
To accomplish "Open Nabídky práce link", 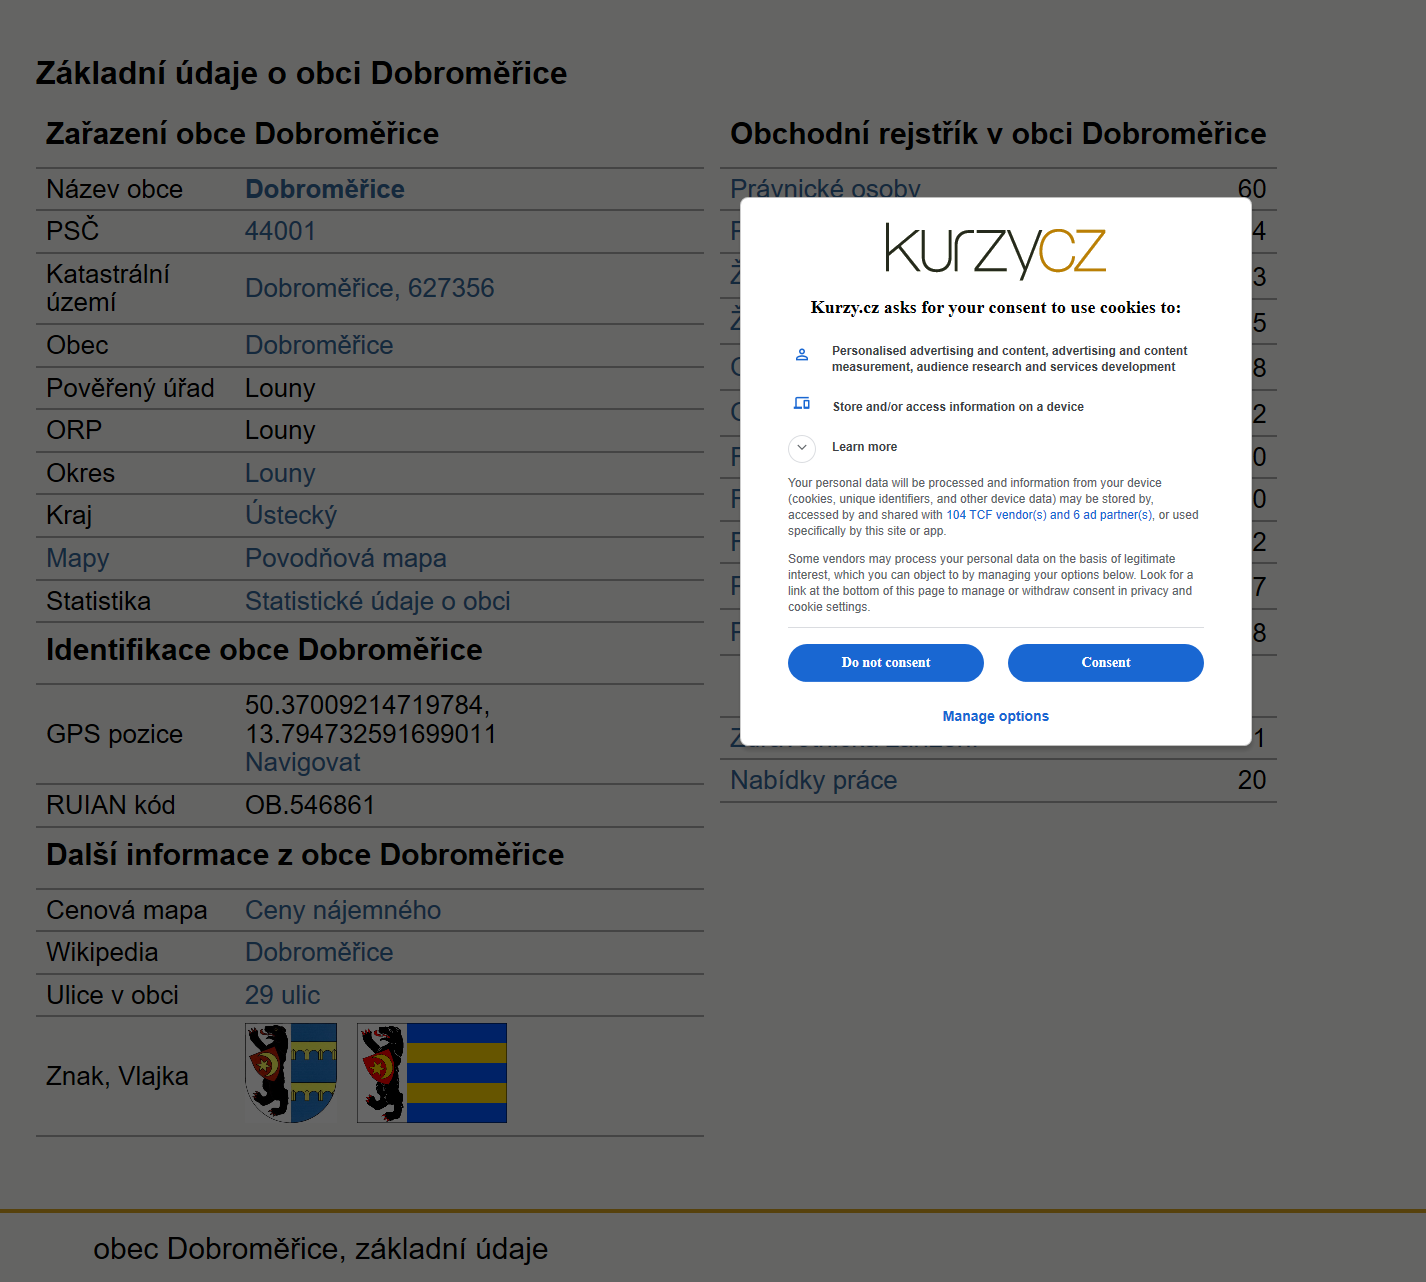I will pyautogui.click(x=813, y=780).
